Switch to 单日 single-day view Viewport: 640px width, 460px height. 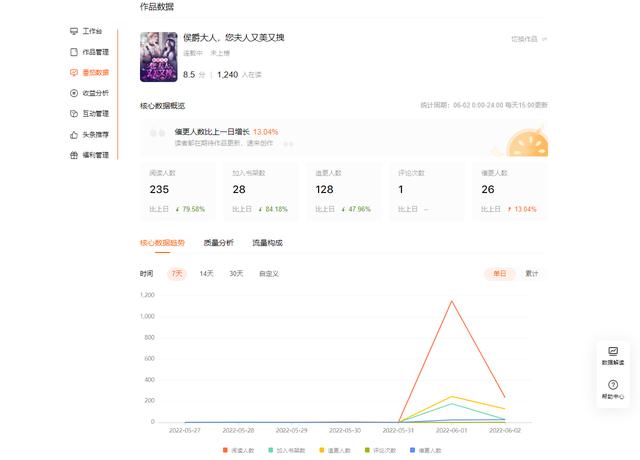pos(499,273)
